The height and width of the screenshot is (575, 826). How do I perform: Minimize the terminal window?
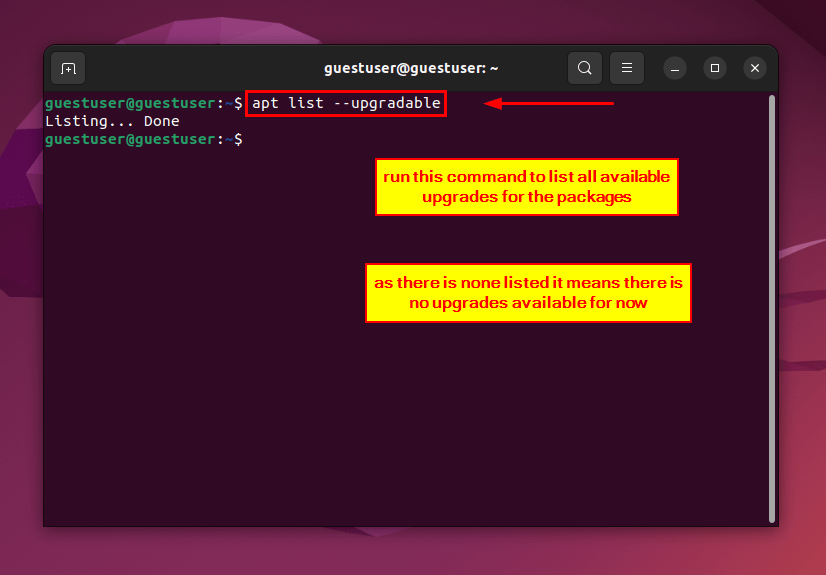(675, 68)
